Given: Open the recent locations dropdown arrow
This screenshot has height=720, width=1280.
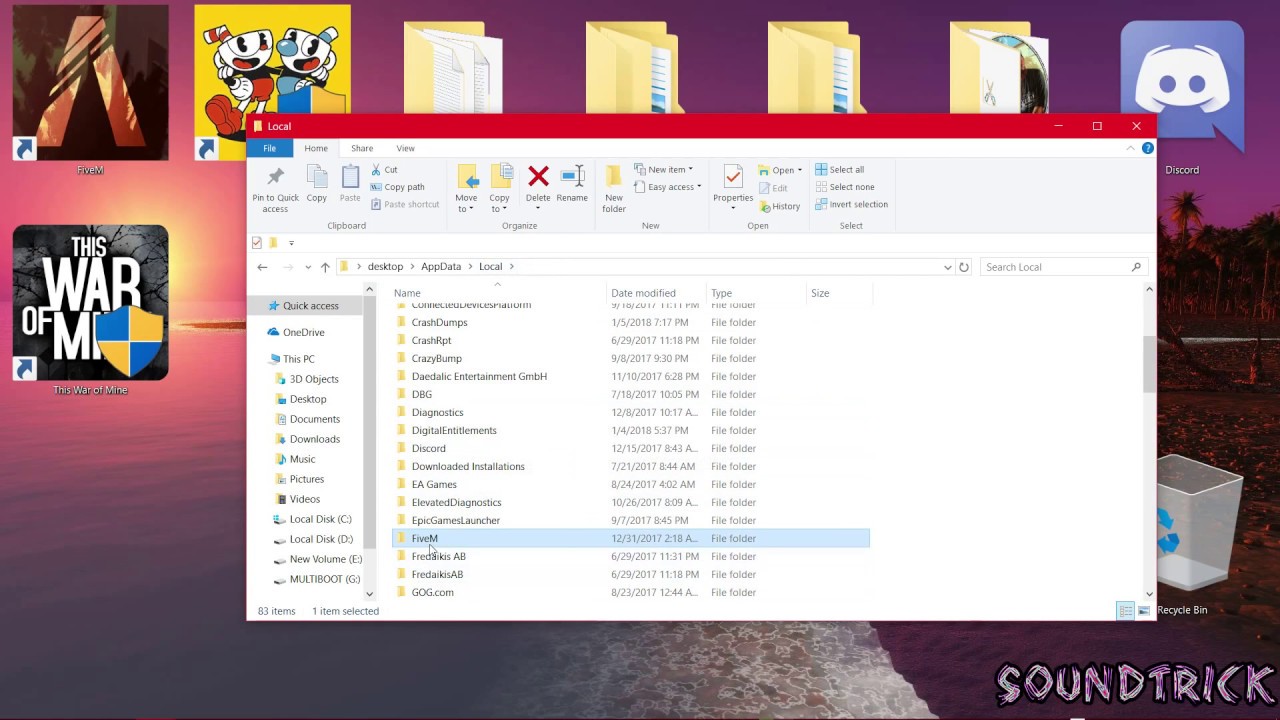Looking at the screenshot, I should coord(307,267).
